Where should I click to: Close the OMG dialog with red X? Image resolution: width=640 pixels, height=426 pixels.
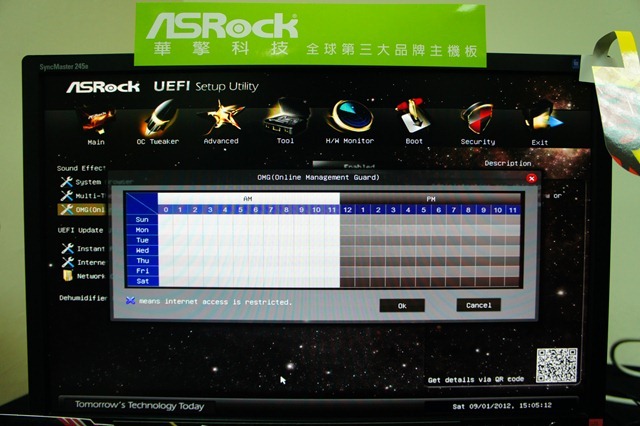[531, 178]
